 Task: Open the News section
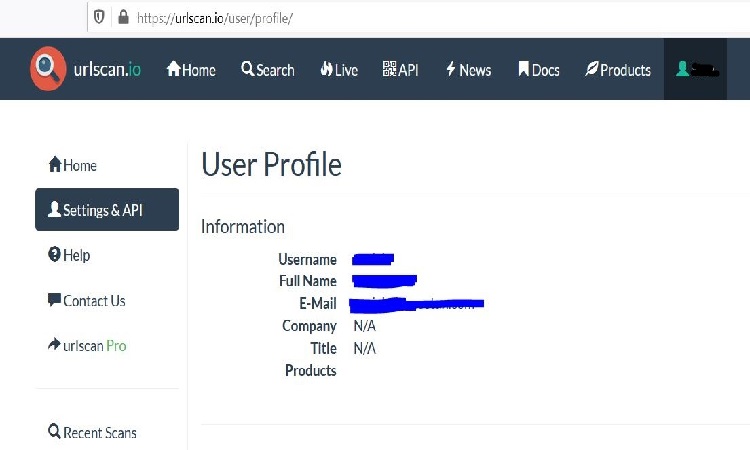click(468, 70)
